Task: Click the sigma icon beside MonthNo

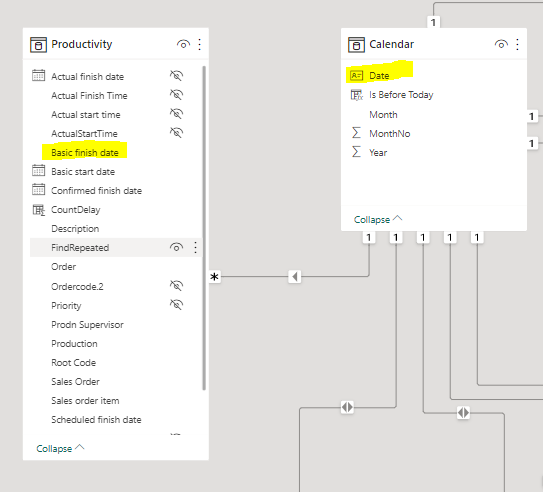Action: 356,133
